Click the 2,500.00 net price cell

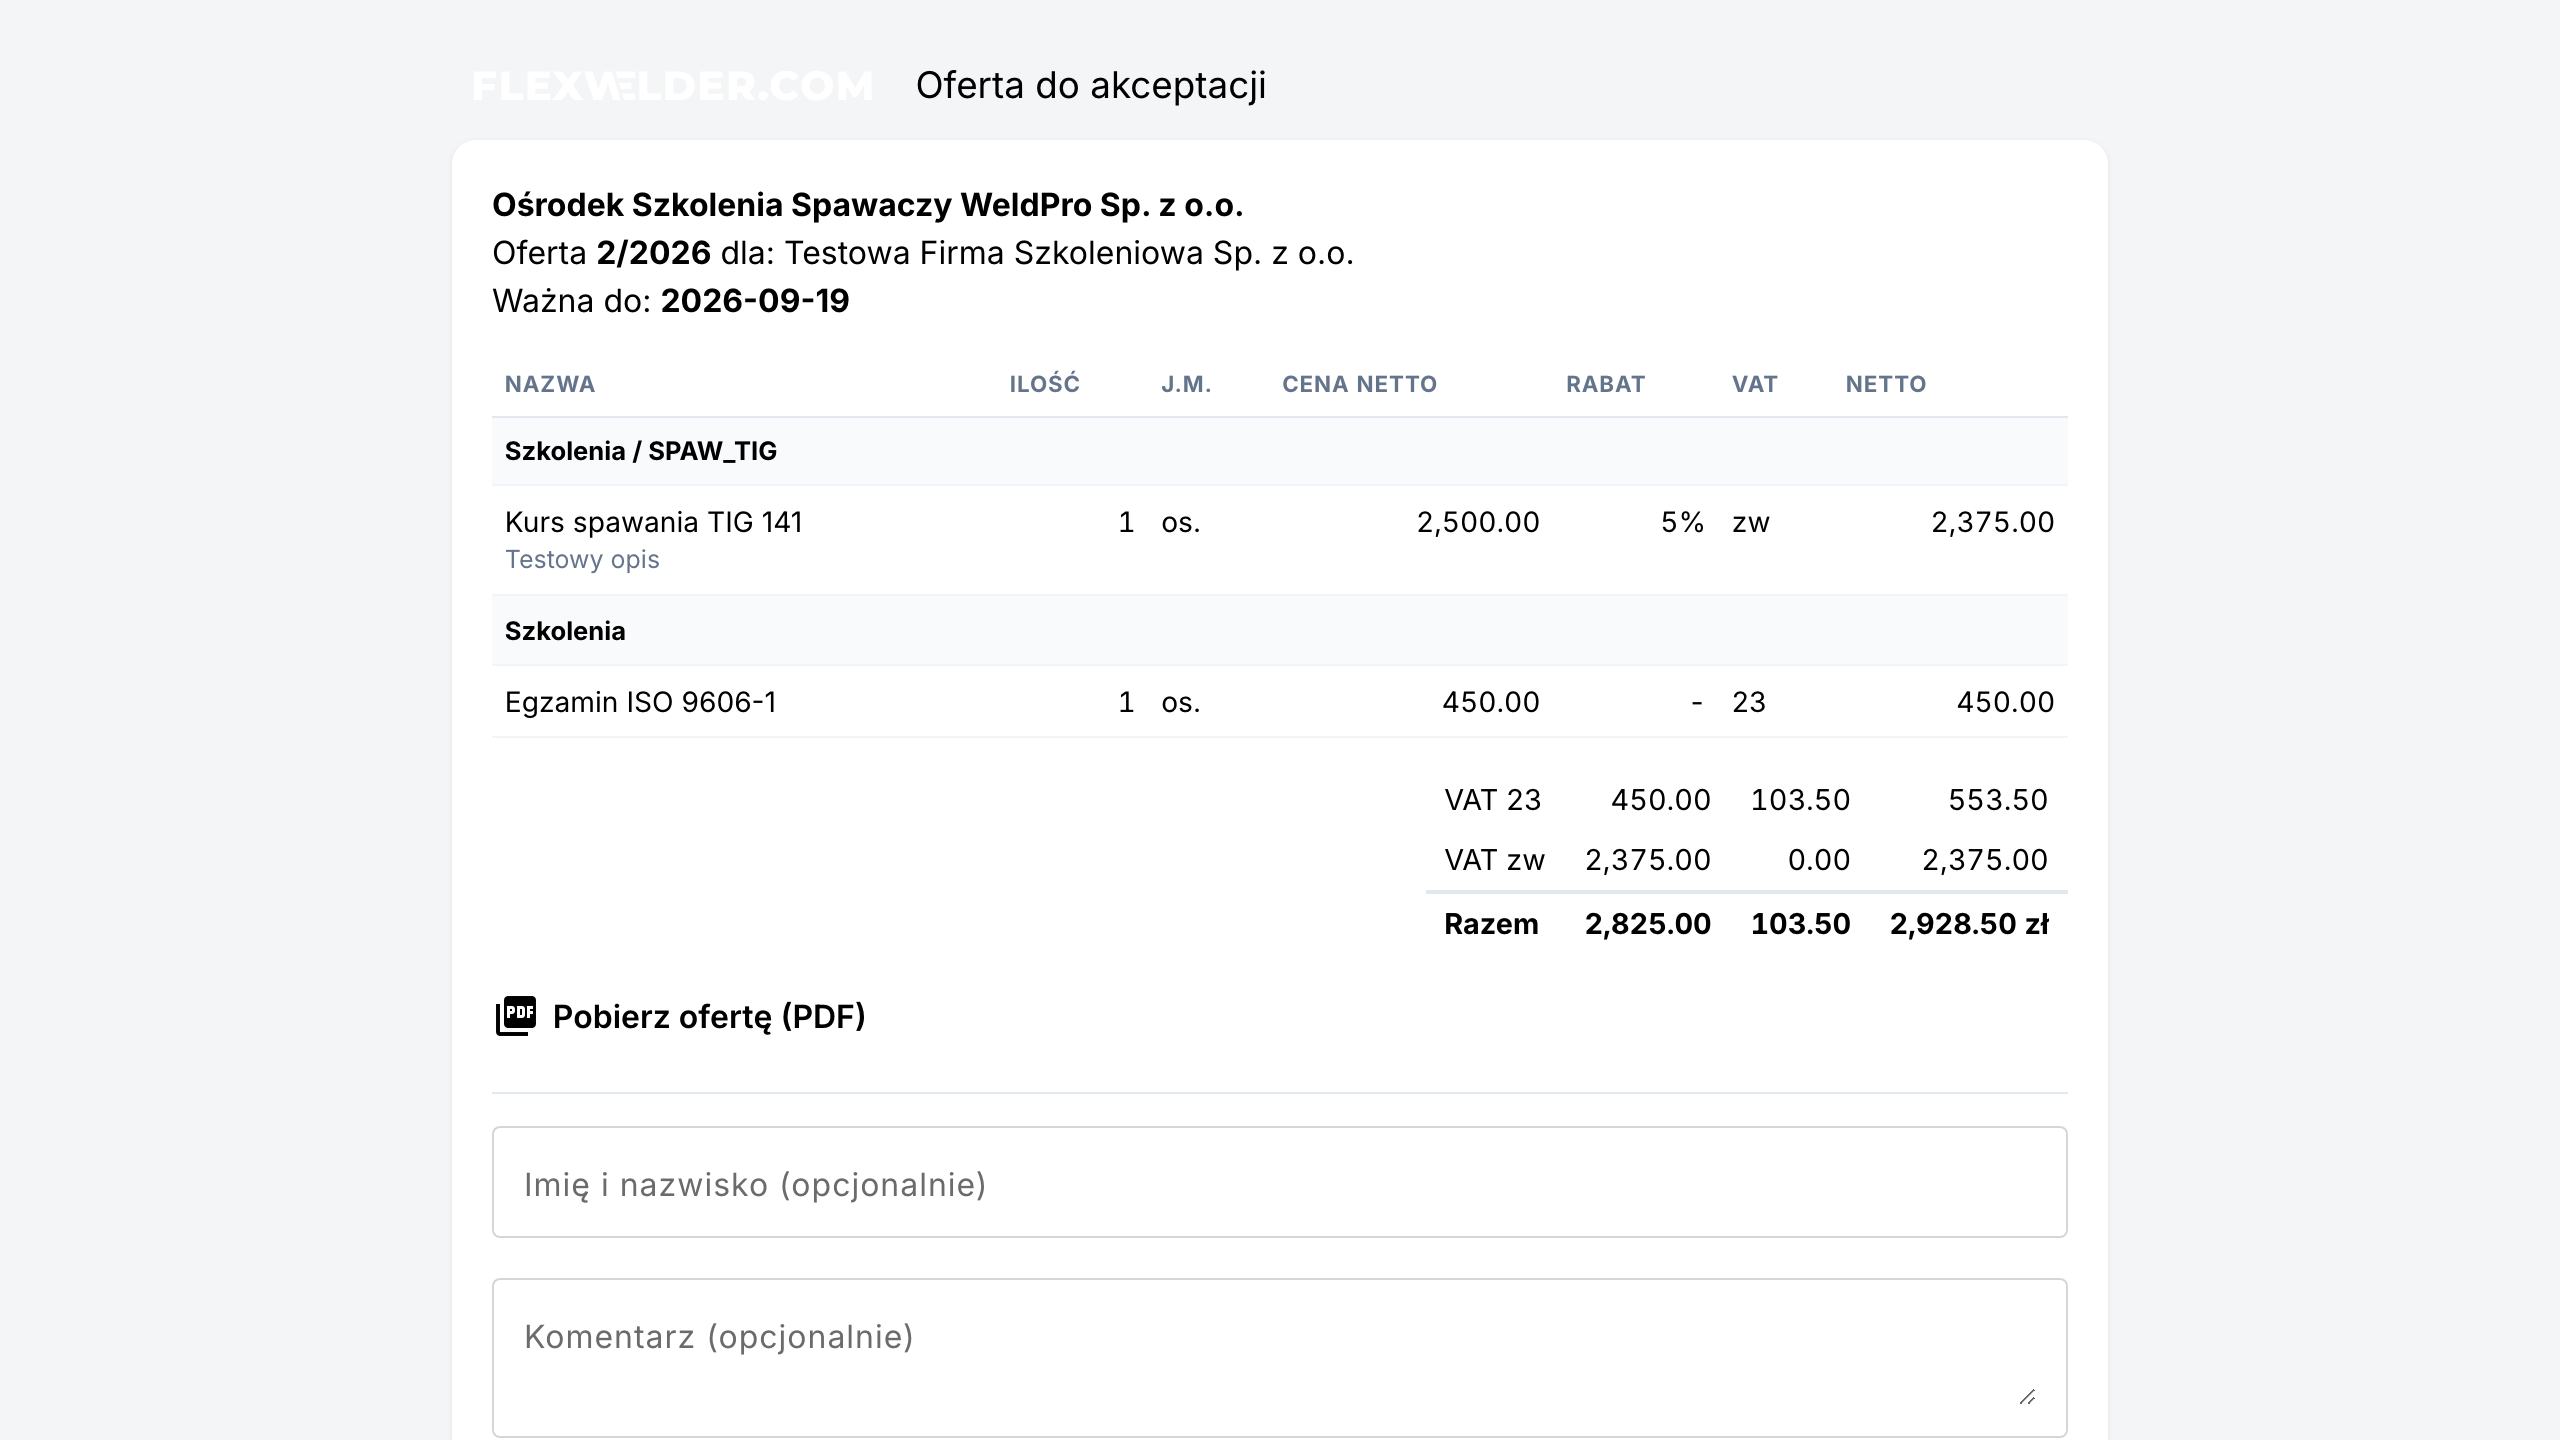(x=1478, y=522)
